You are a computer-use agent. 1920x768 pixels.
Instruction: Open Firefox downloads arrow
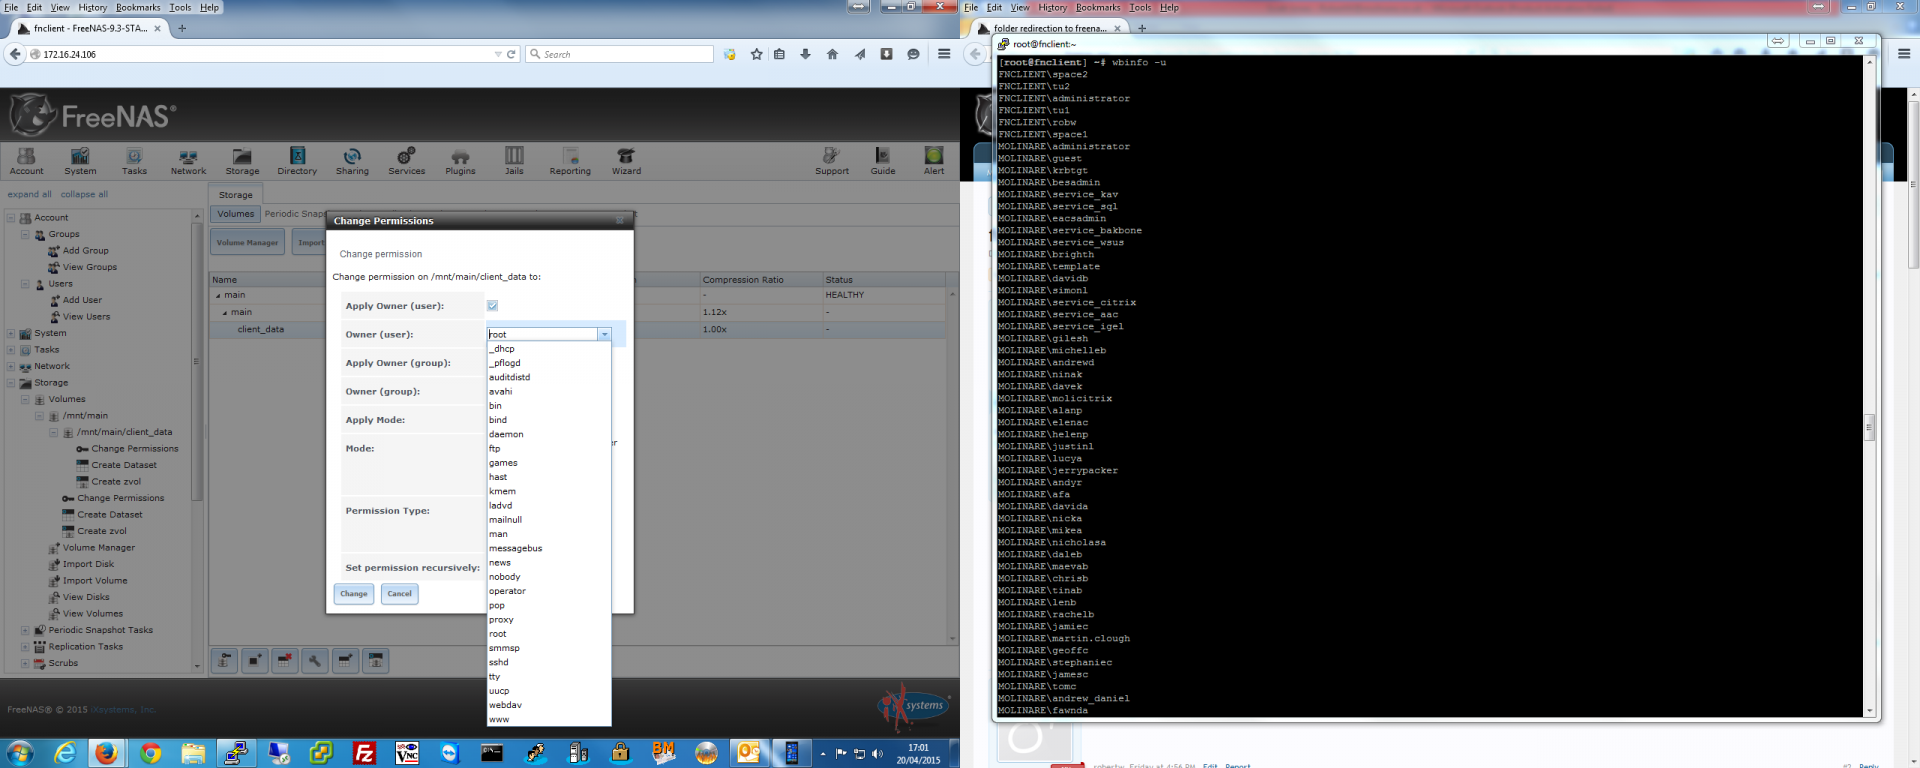[805, 54]
